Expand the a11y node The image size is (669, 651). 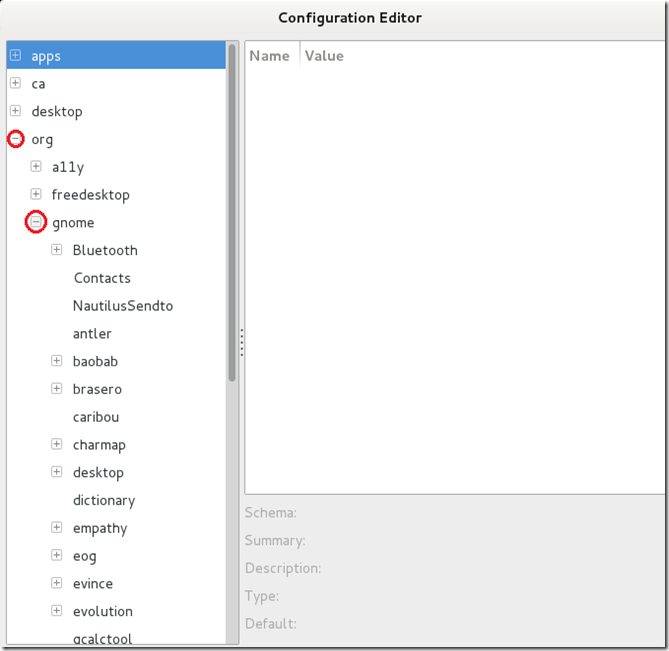click(x=36, y=166)
